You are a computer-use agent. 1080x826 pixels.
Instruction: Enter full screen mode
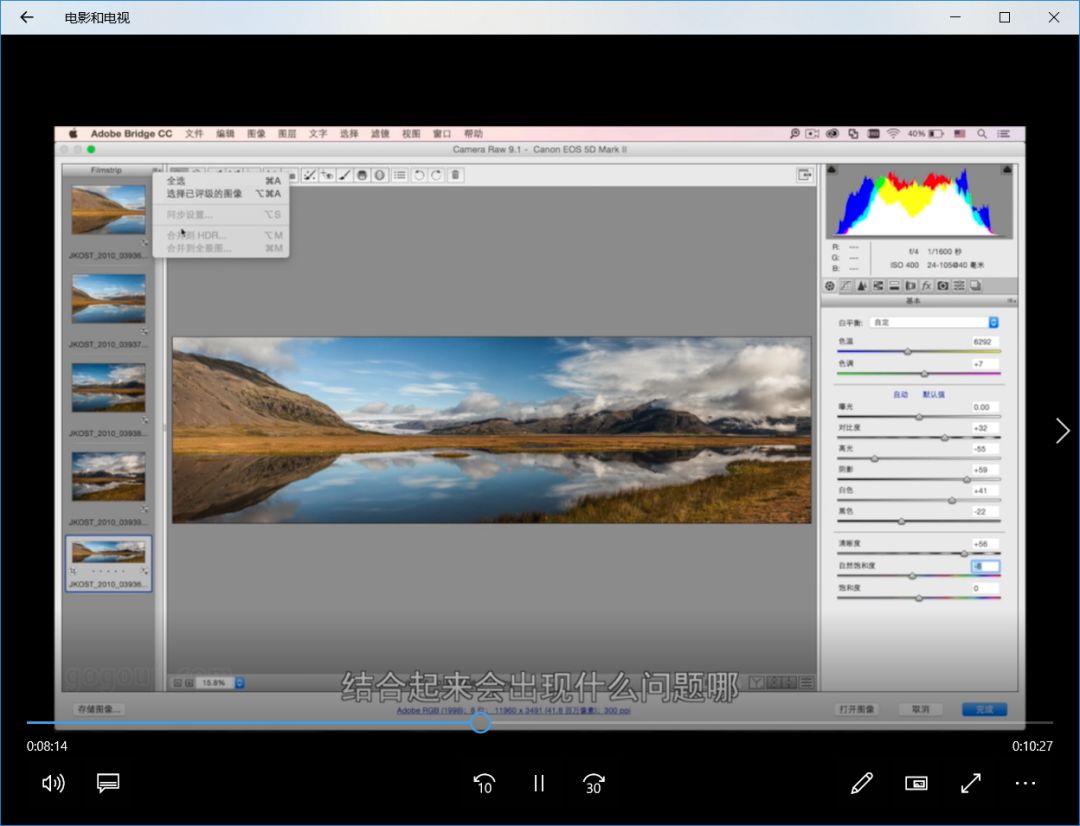[970, 783]
